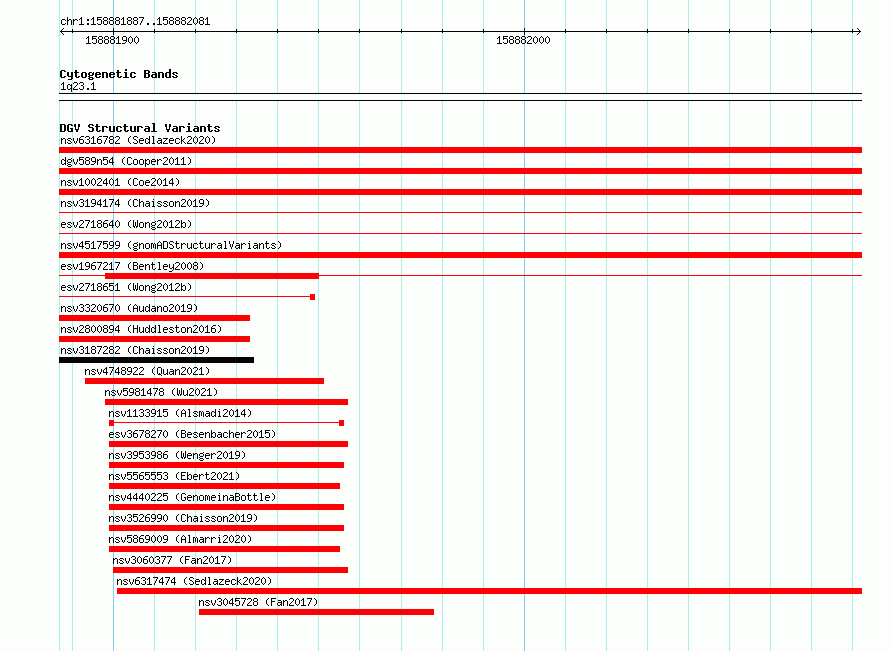Image resolution: width=890 pixels, height=651 pixels.
Task: Select nsv3187282 (Chaisson2019) variant label
Action: click(135, 350)
